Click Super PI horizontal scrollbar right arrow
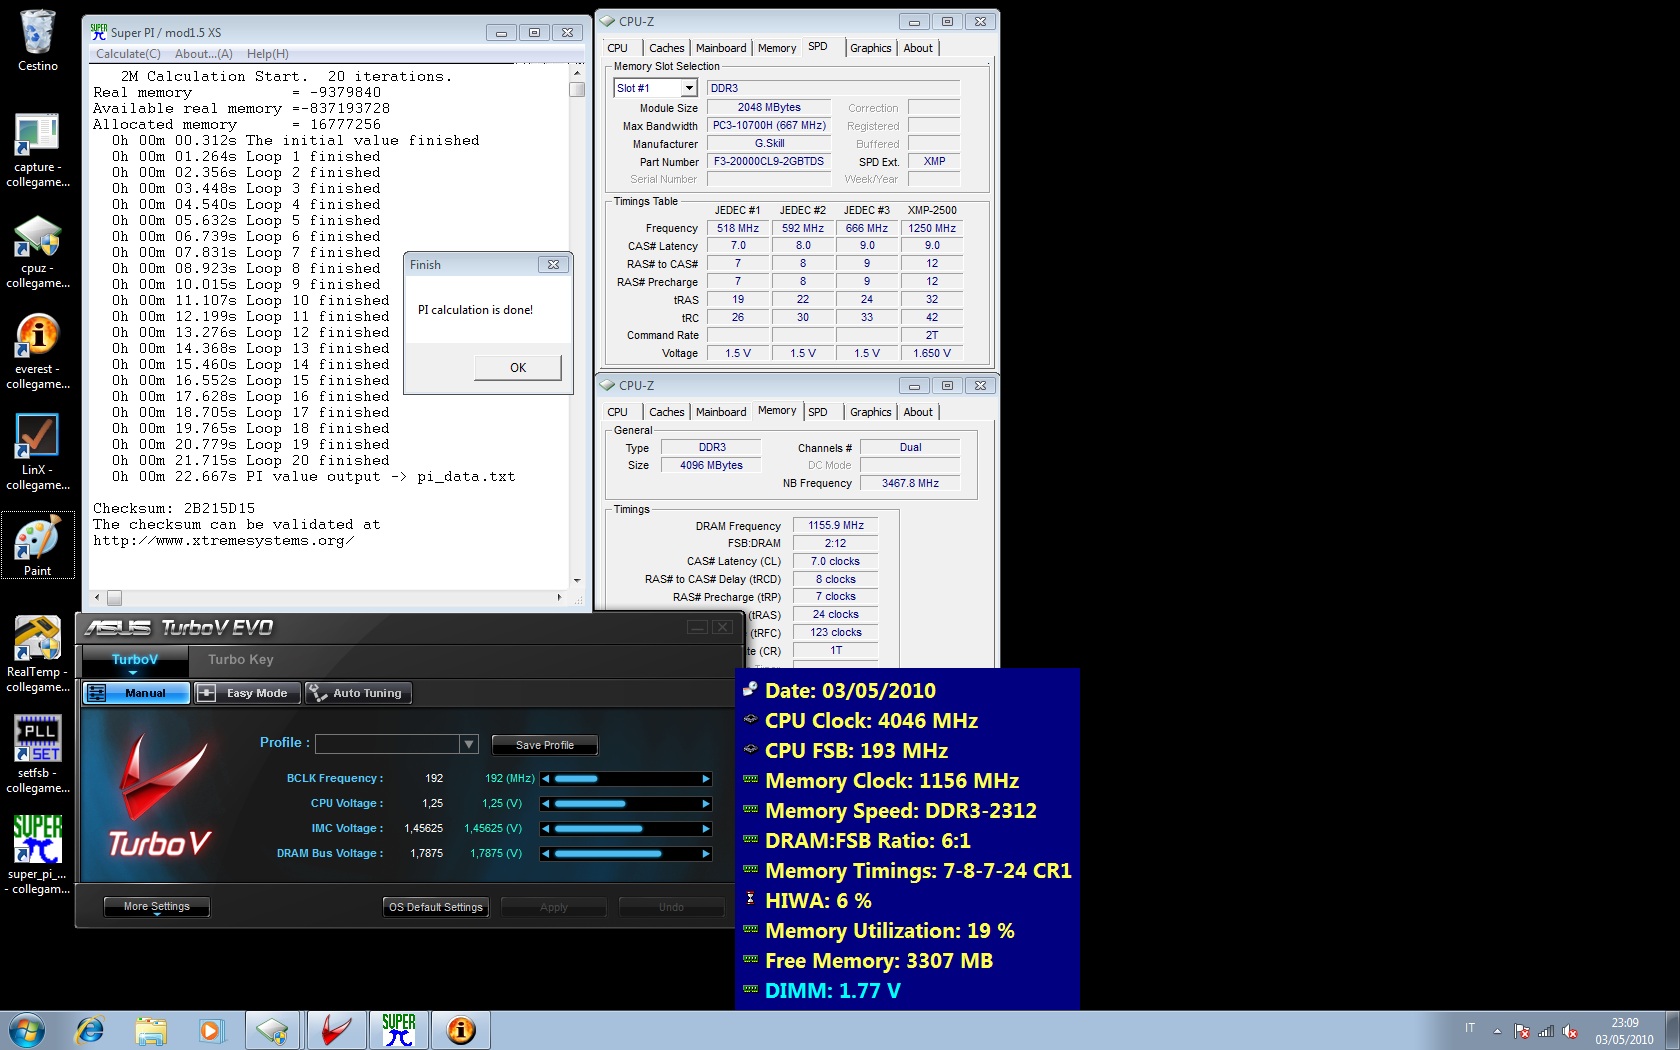The image size is (1680, 1050). tap(559, 597)
